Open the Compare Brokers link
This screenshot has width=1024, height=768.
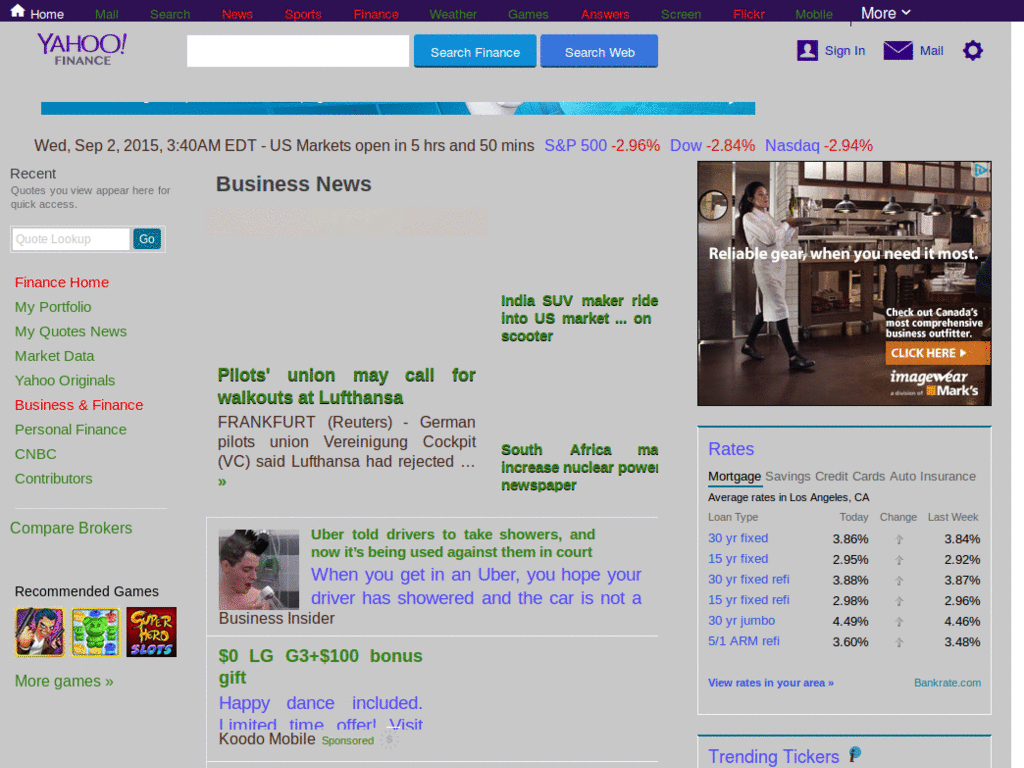click(71, 528)
